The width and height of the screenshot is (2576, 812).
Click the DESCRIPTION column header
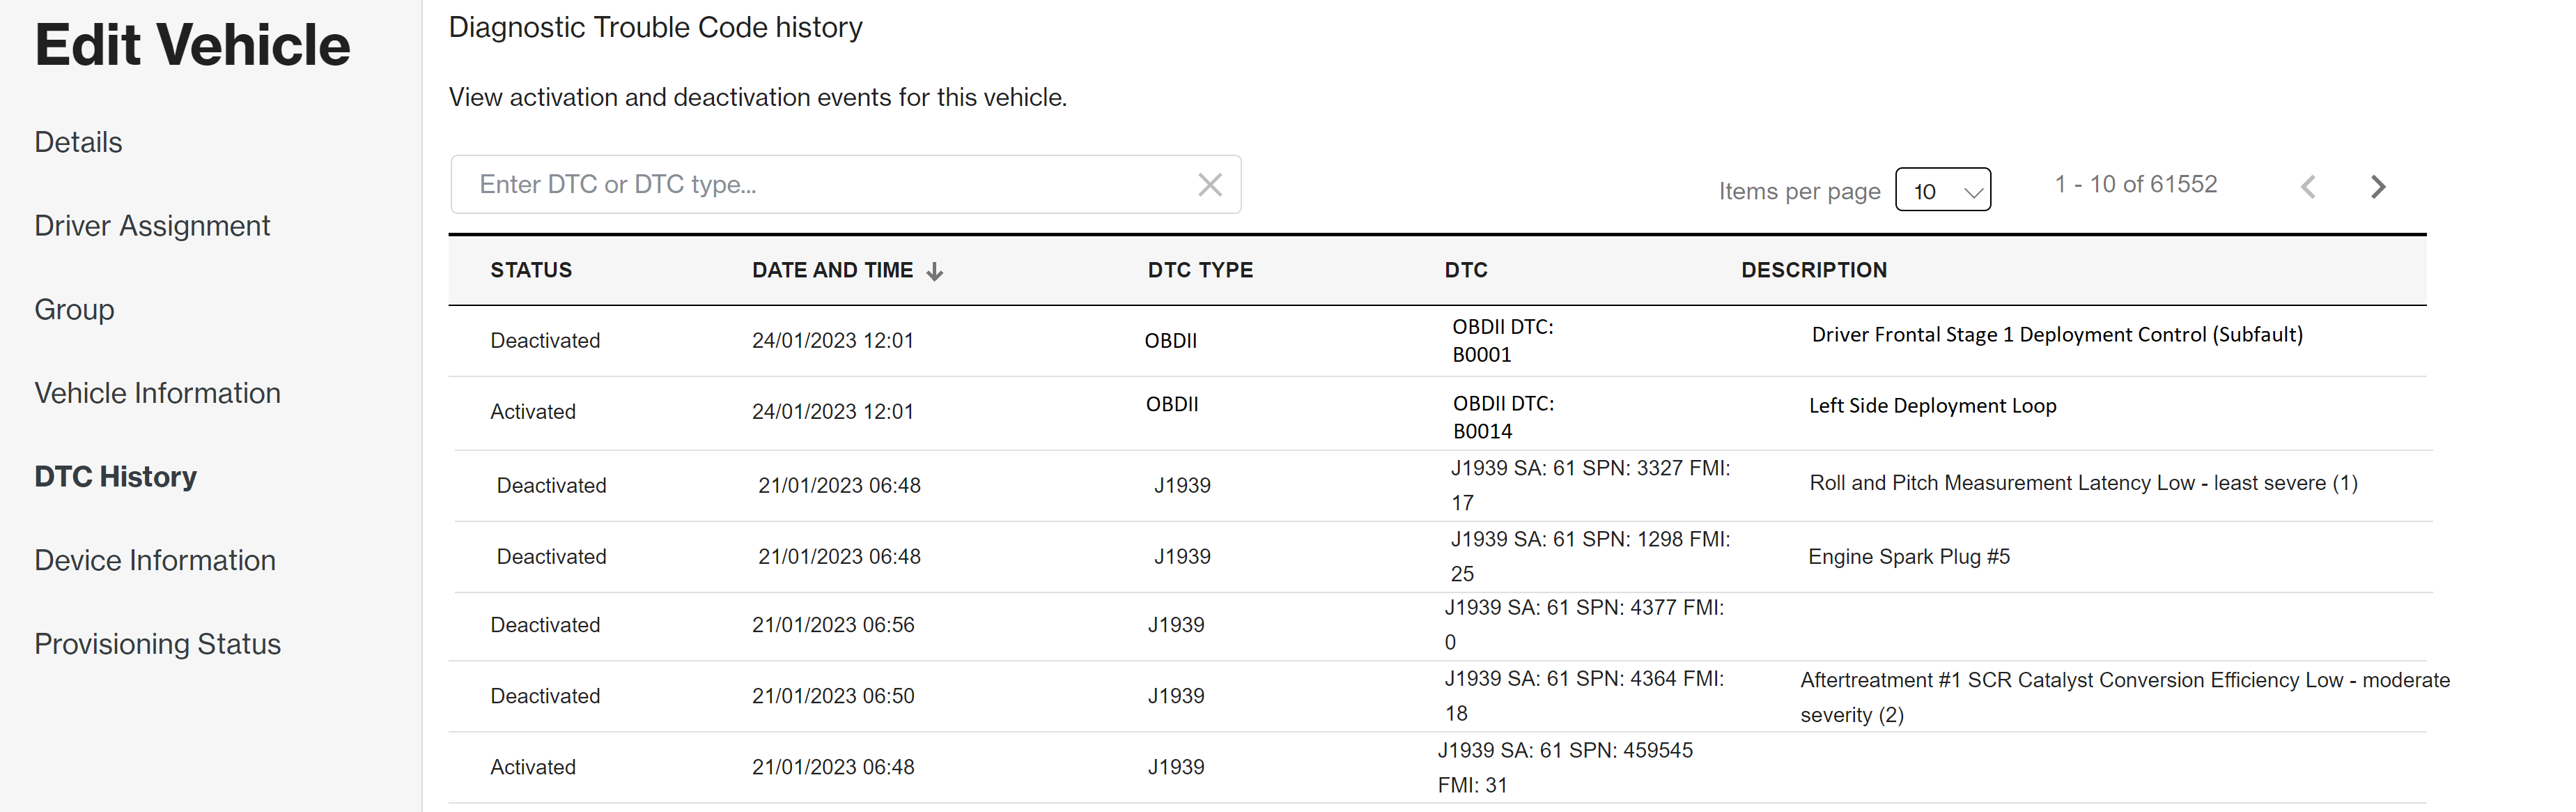click(1813, 270)
